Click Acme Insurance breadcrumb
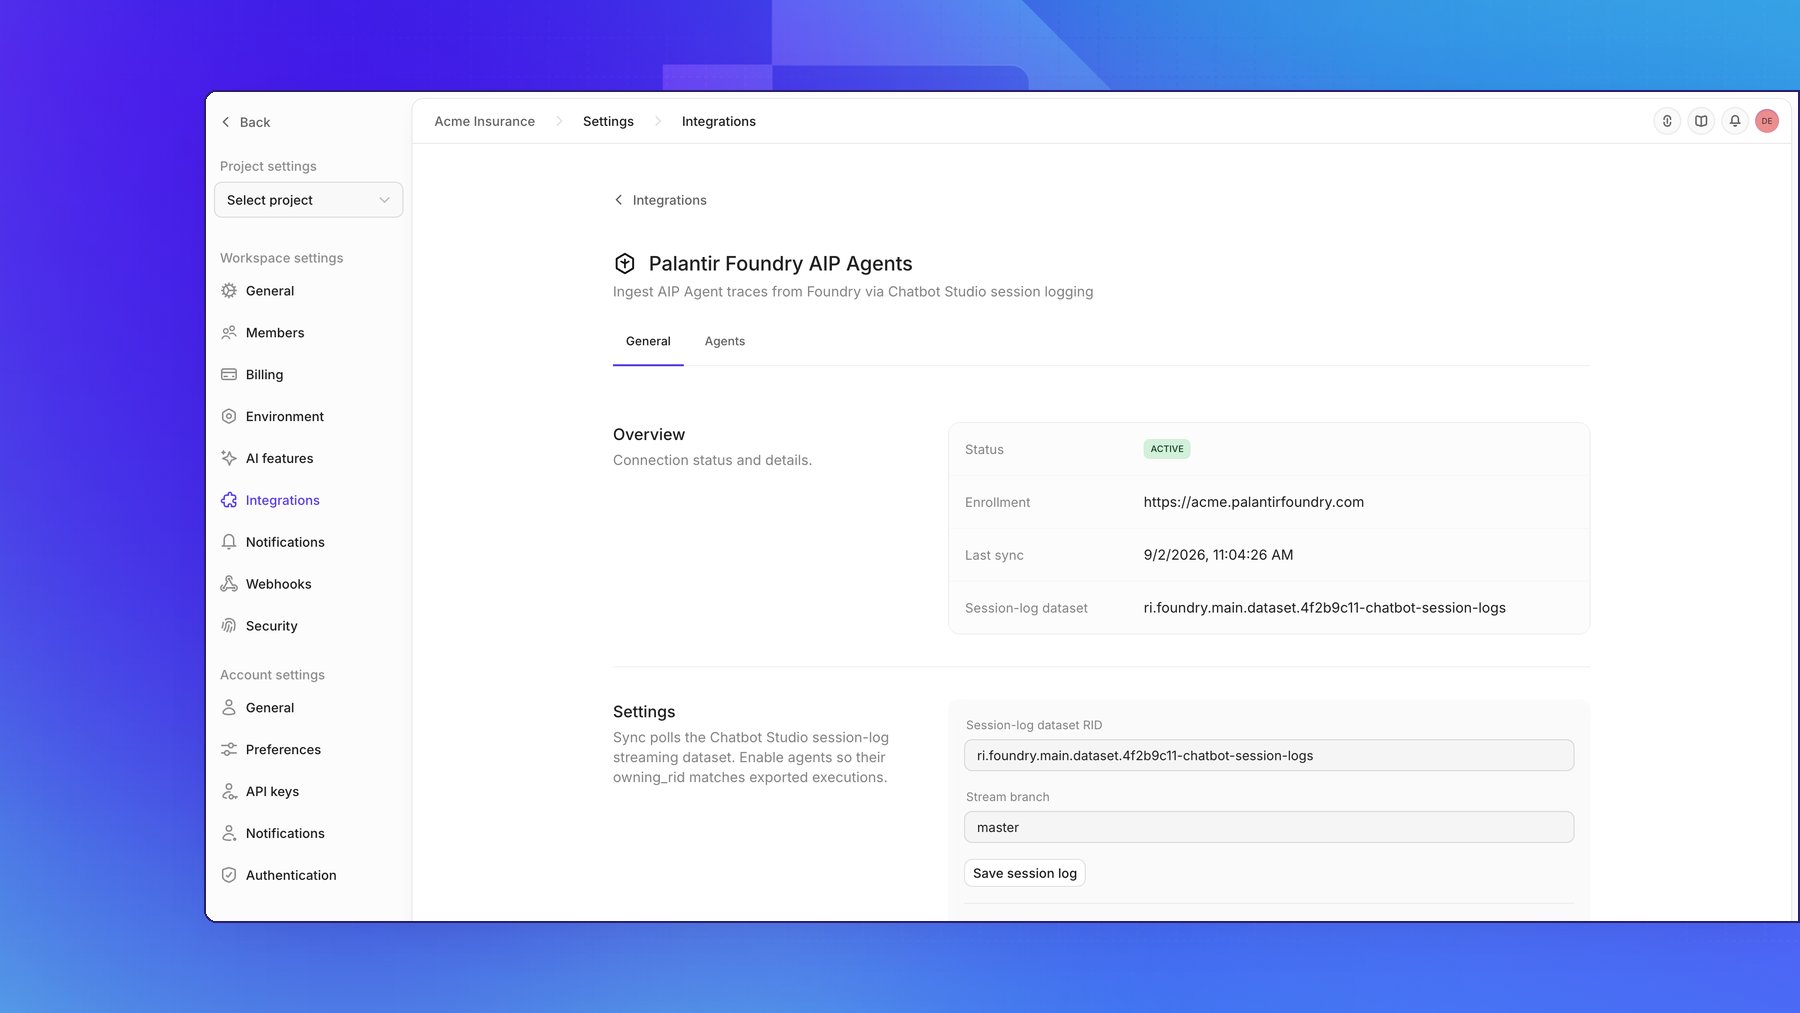The image size is (1800, 1013). coord(485,122)
